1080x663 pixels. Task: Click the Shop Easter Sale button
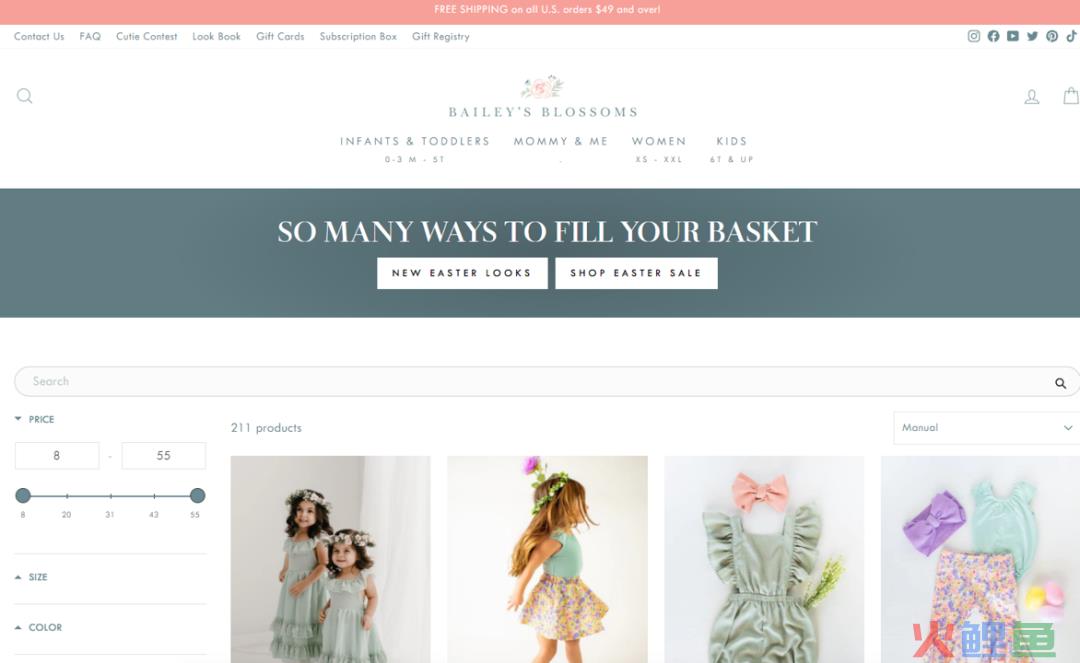pyautogui.click(x=636, y=273)
